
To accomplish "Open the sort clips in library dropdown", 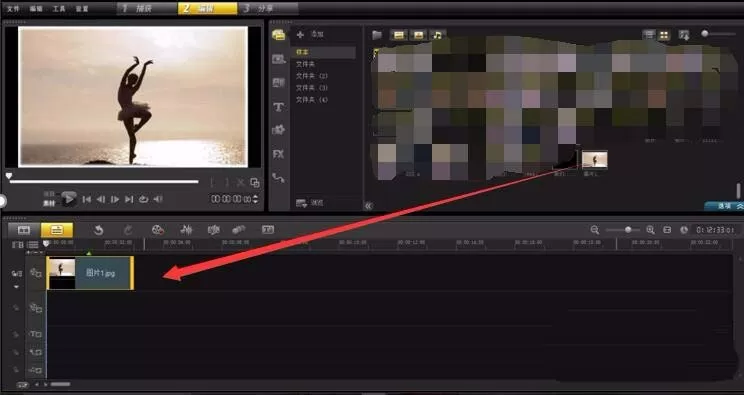I will click(684, 35).
